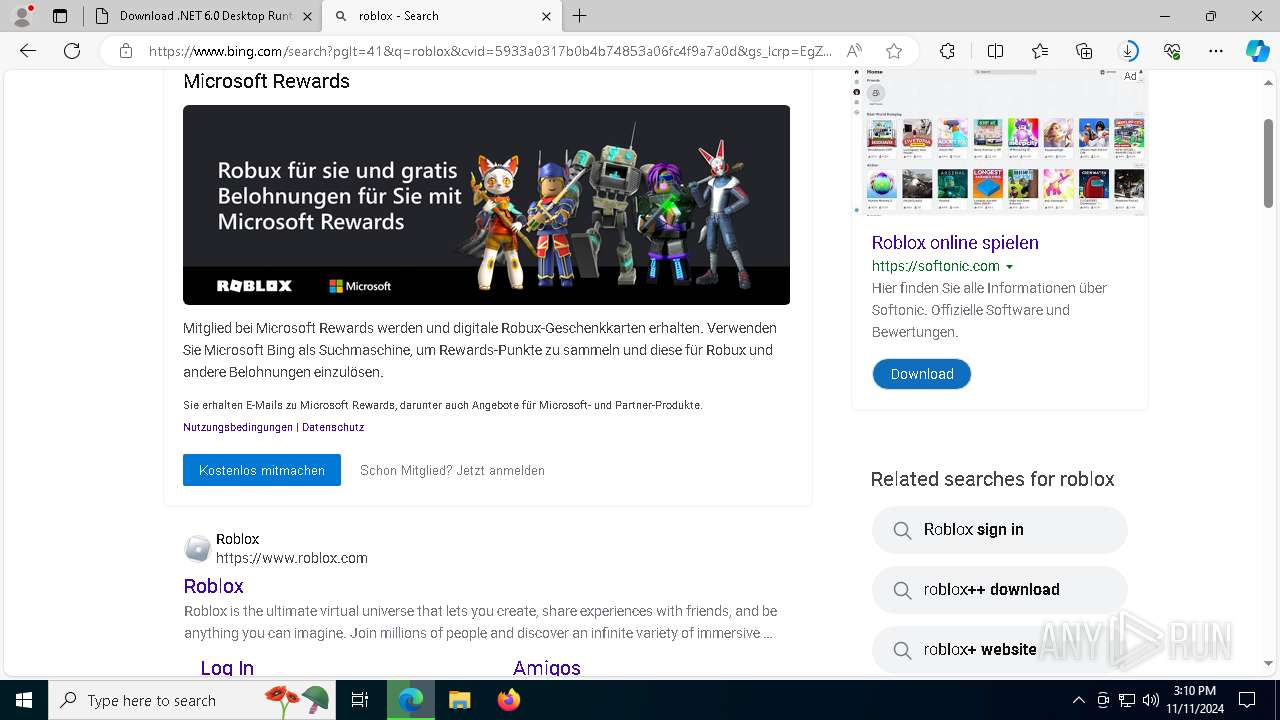View site information via the lock icon
1280x720 pixels.
(x=125, y=51)
